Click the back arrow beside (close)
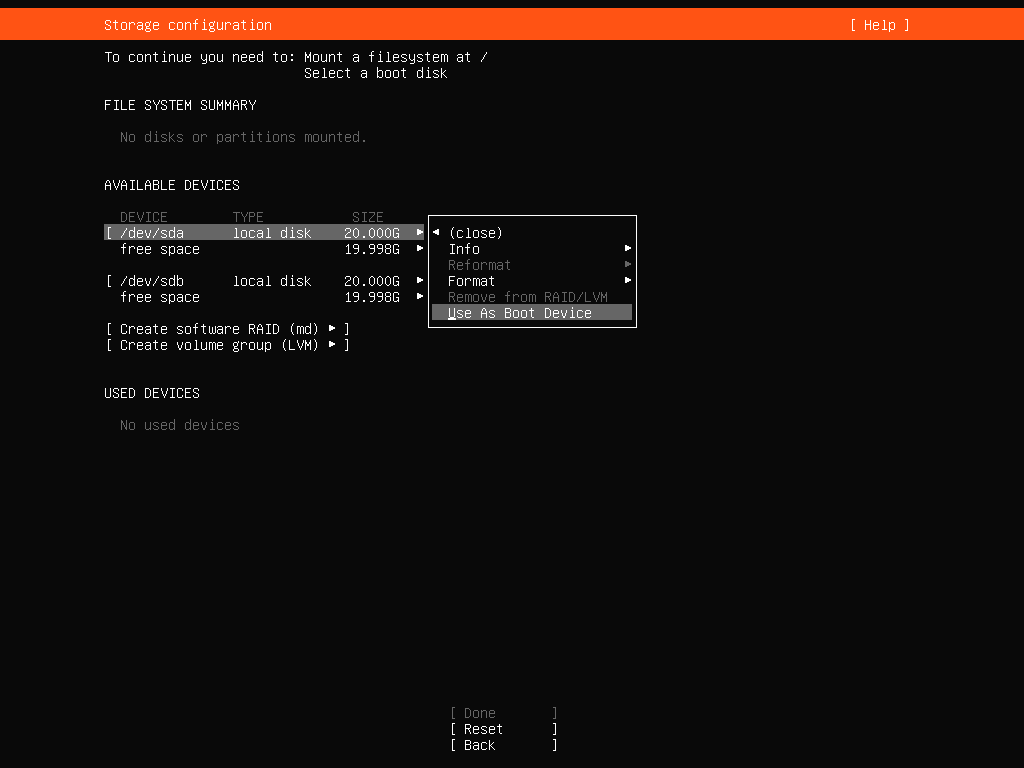The width and height of the screenshot is (1024, 768). pyautogui.click(x=436, y=233)
